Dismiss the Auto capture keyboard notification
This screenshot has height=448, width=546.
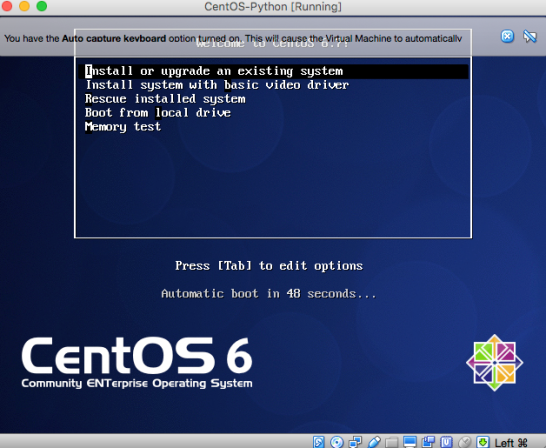click(507, 36)
